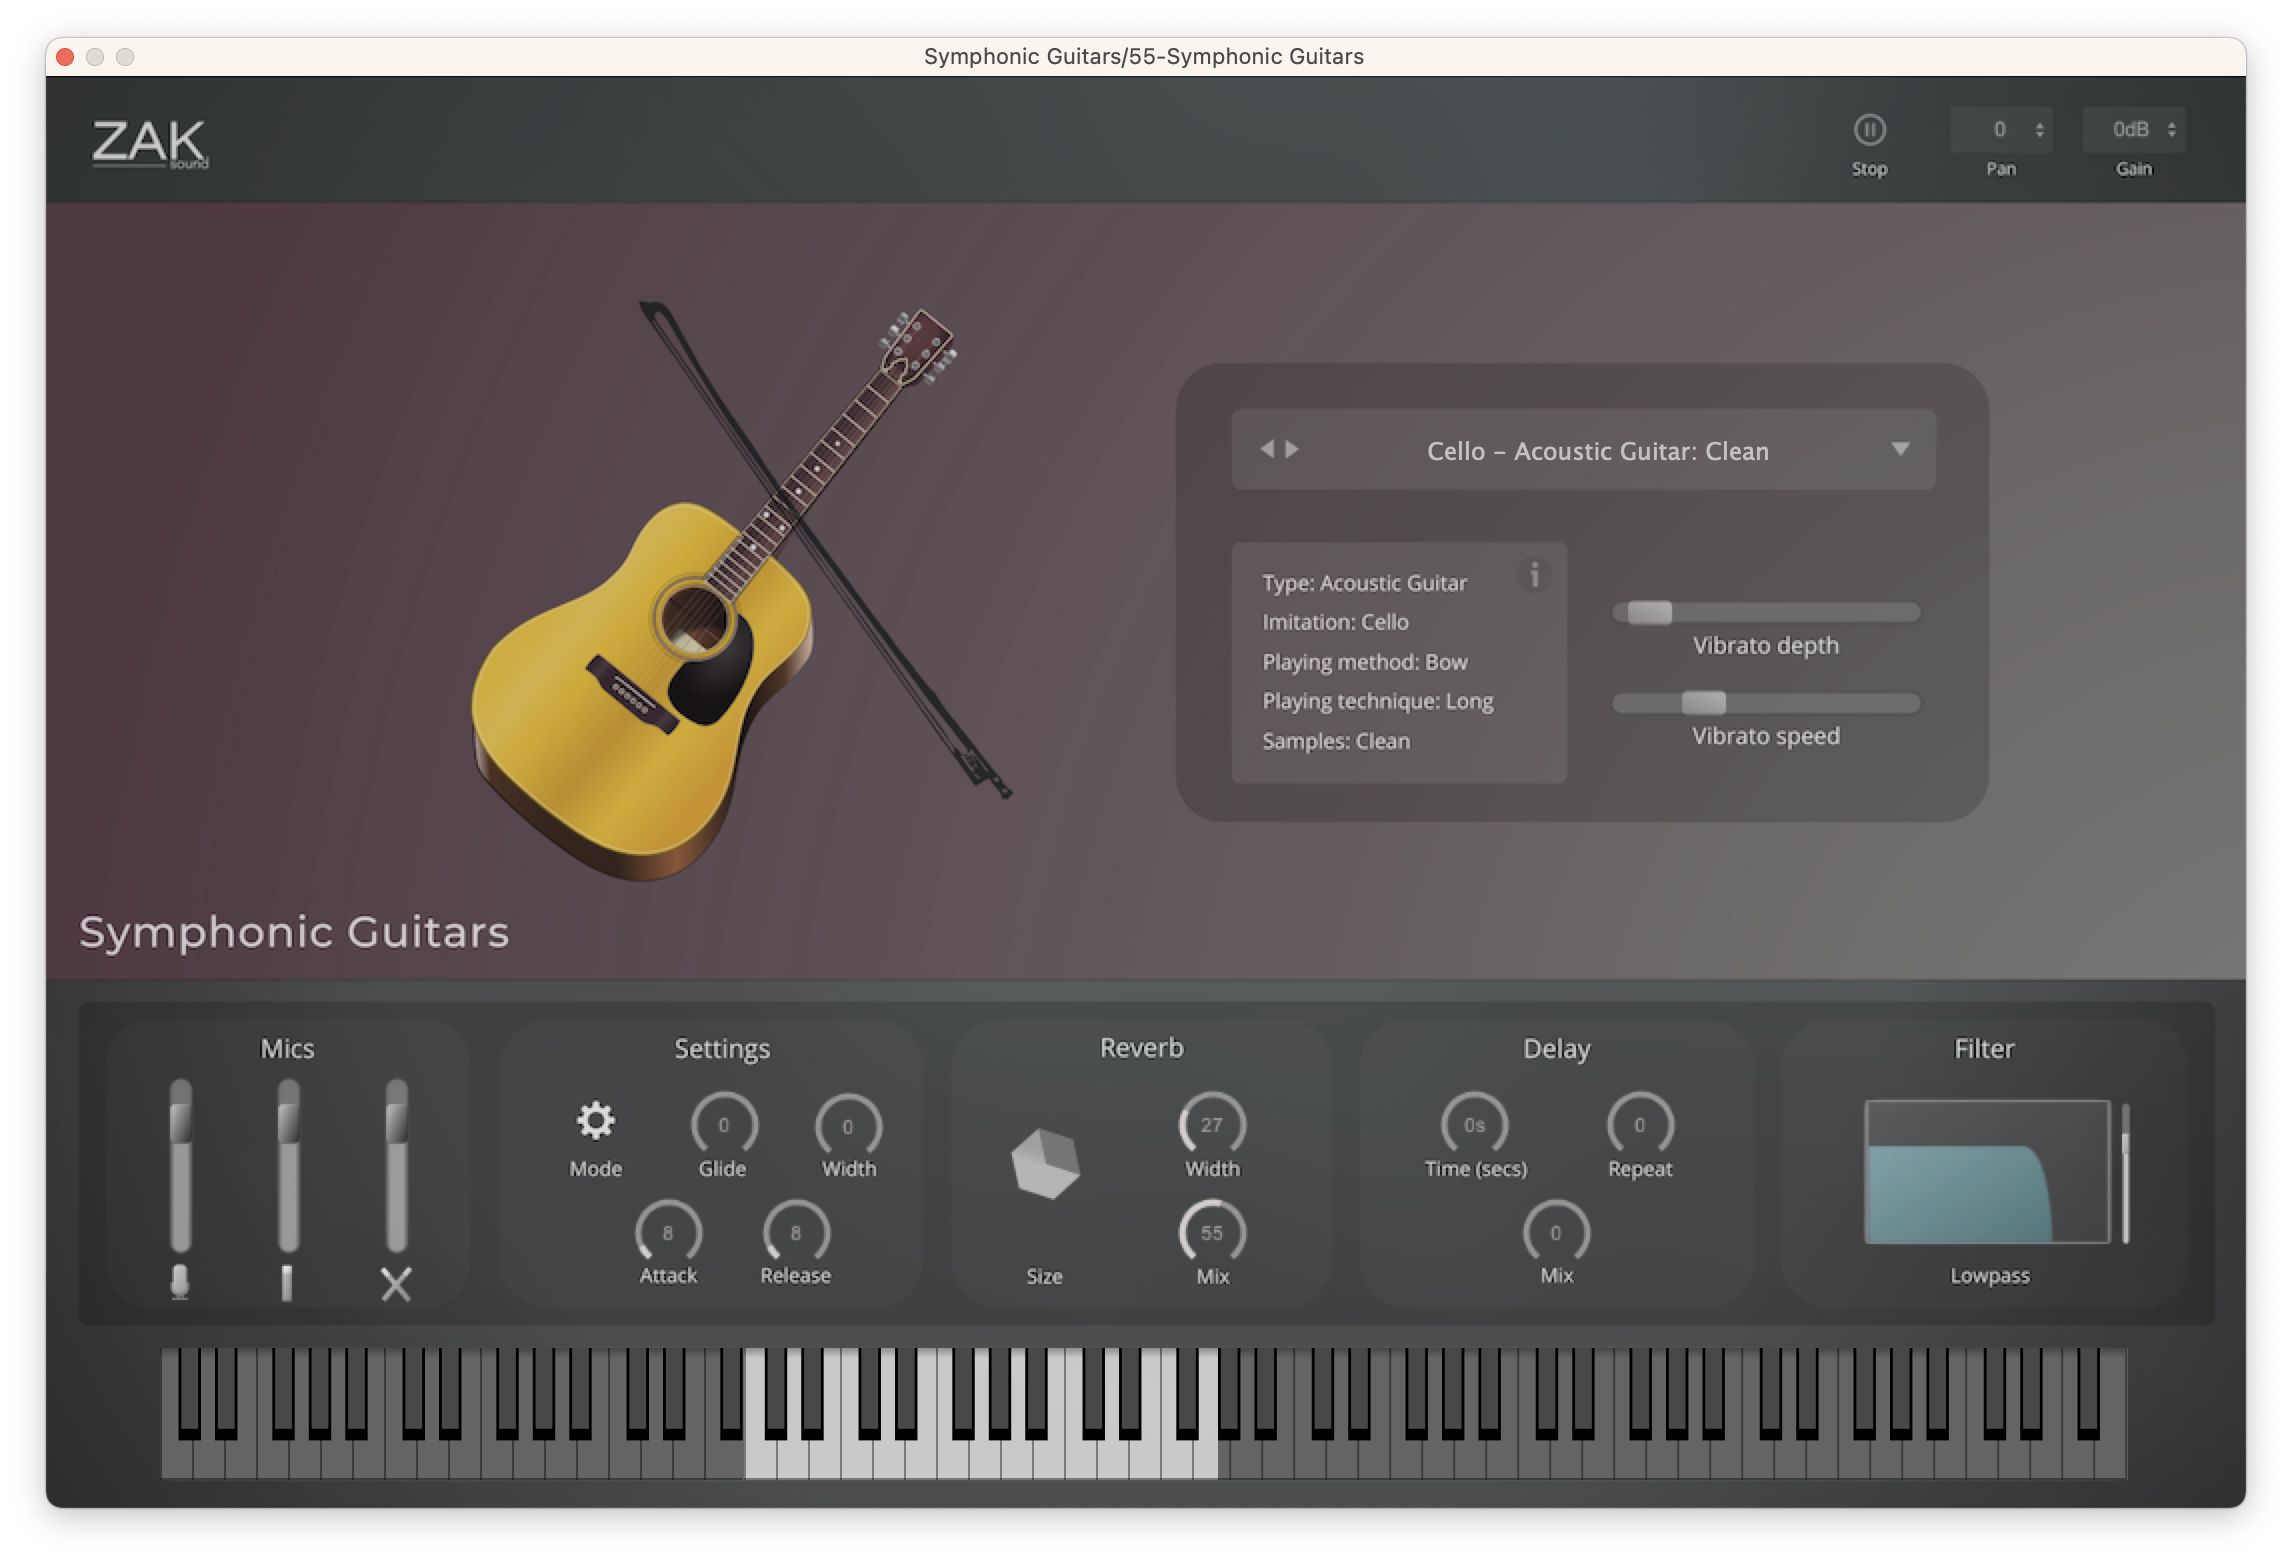Click the info icon in details panel
Viewport: 2292px width, 1562px height.
1534,575
